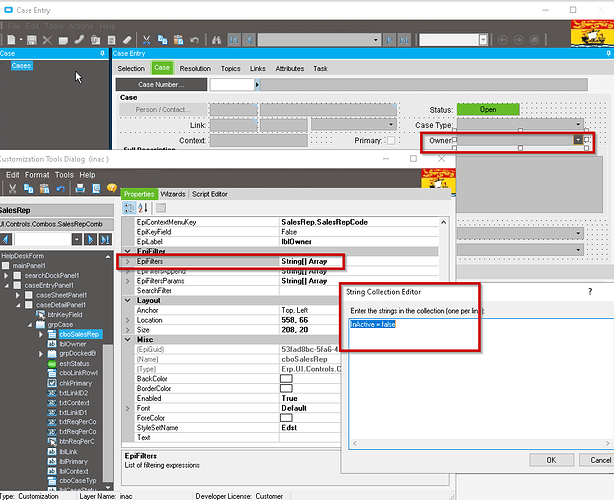The width and height of the screenshot is (614, 500).
Task: Click the Paste icon in Customization Tools Dialog
Action: [x=44, y=189]
